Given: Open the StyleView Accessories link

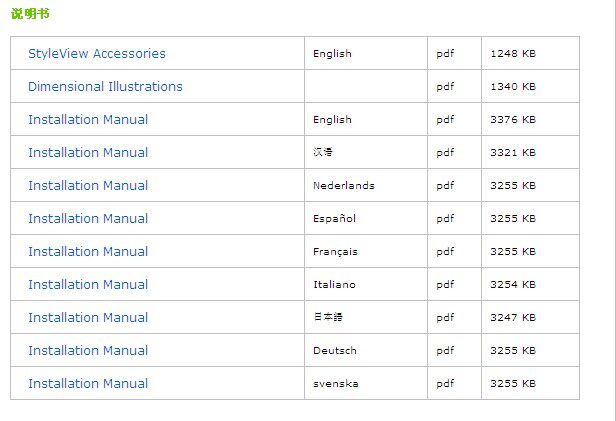Looking at the screenshot, I should click(97, 54).
